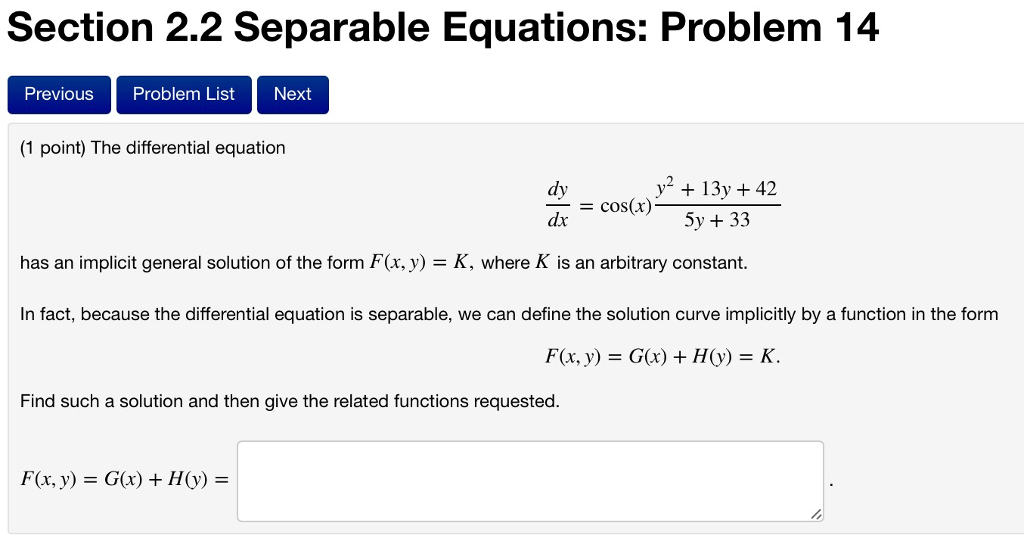Click the phrase "is an arbitrary constant"
1024x554 pixels.
click(651, 263)
